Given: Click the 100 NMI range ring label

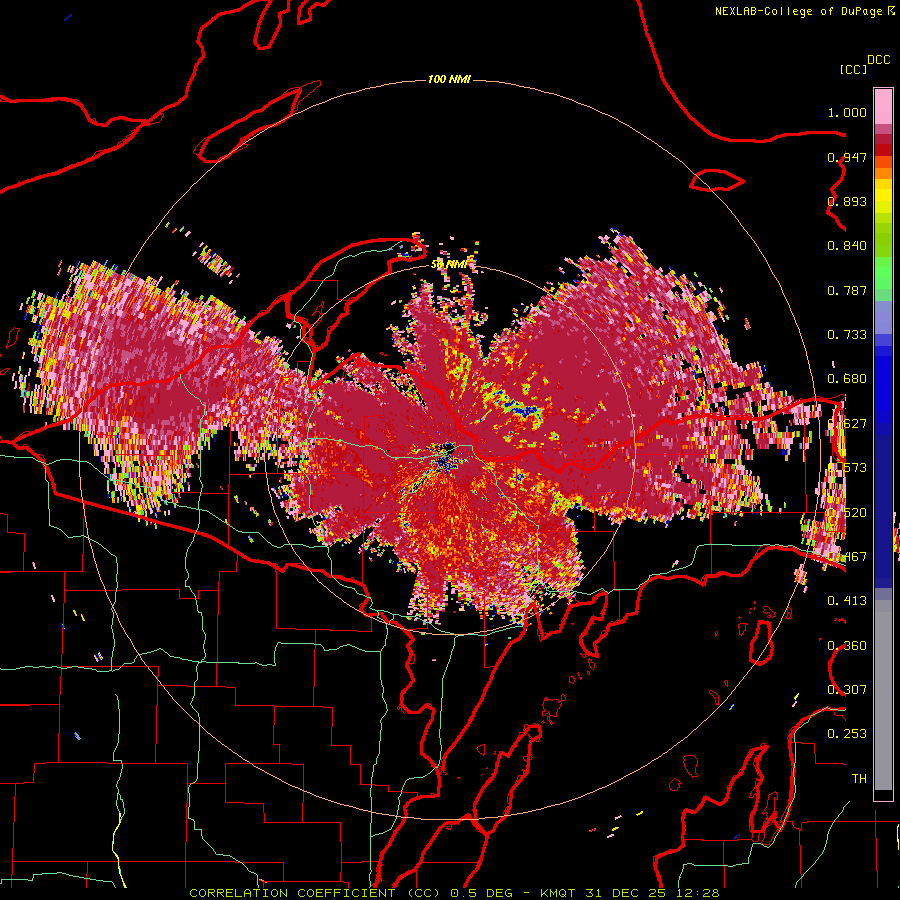Looking at the screenshot, I should tap(449, 79).
